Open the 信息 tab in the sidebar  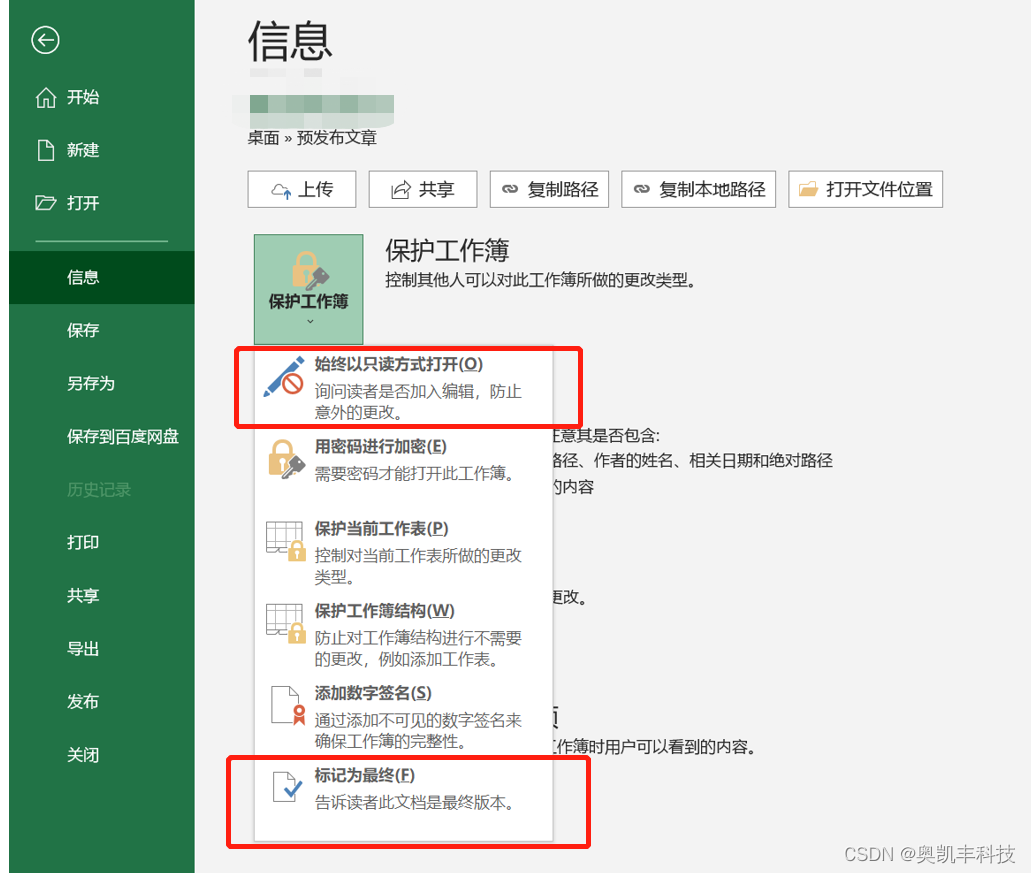(102, 277)
